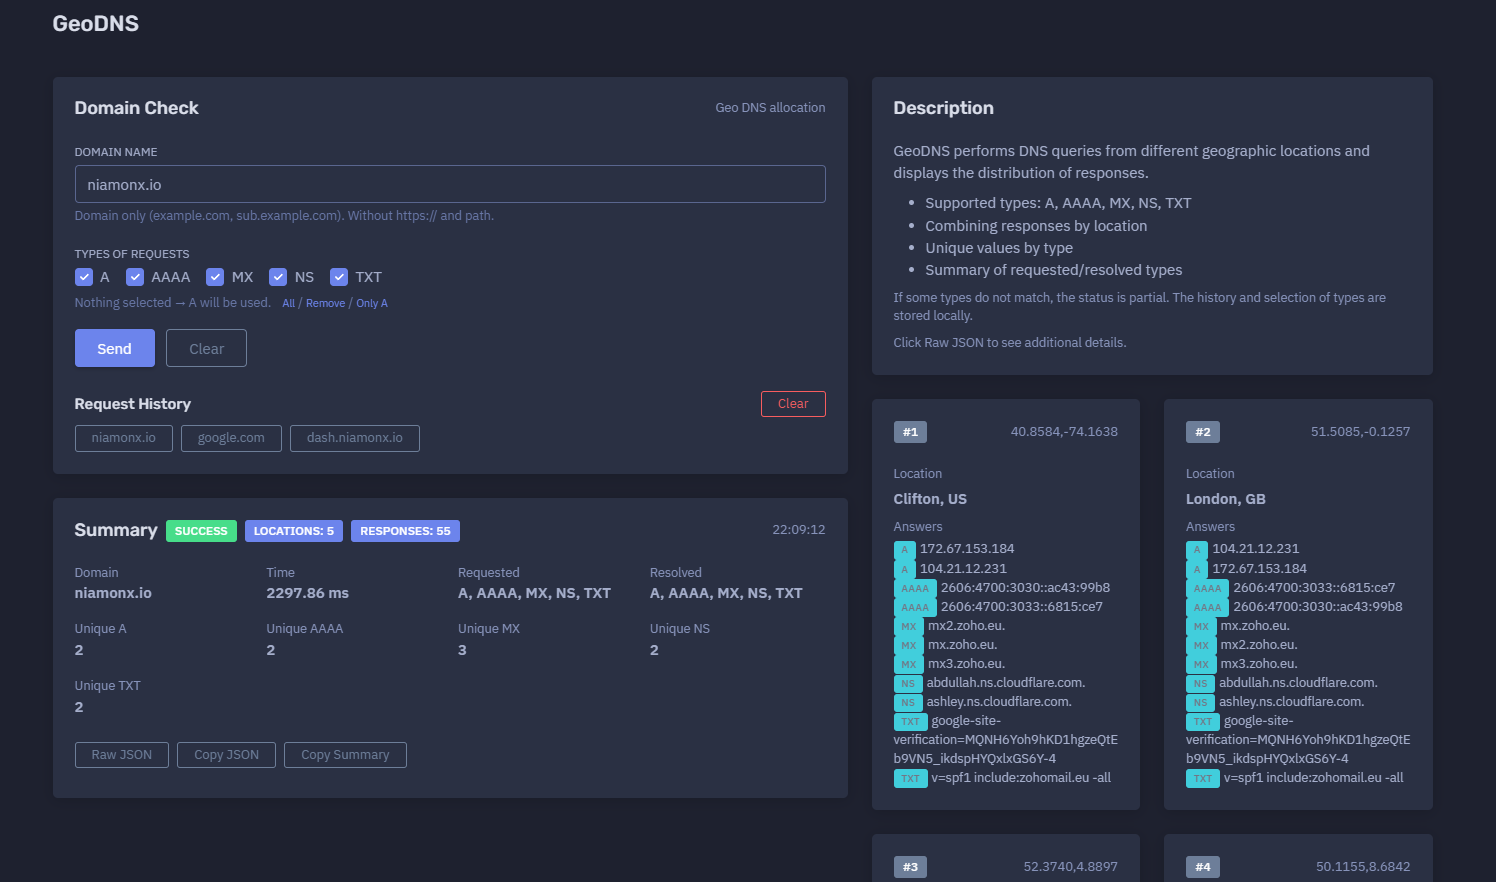The image size is (1496, 882).
Task: Disable the NS request type checkbox
Action: tap(278, 277)
